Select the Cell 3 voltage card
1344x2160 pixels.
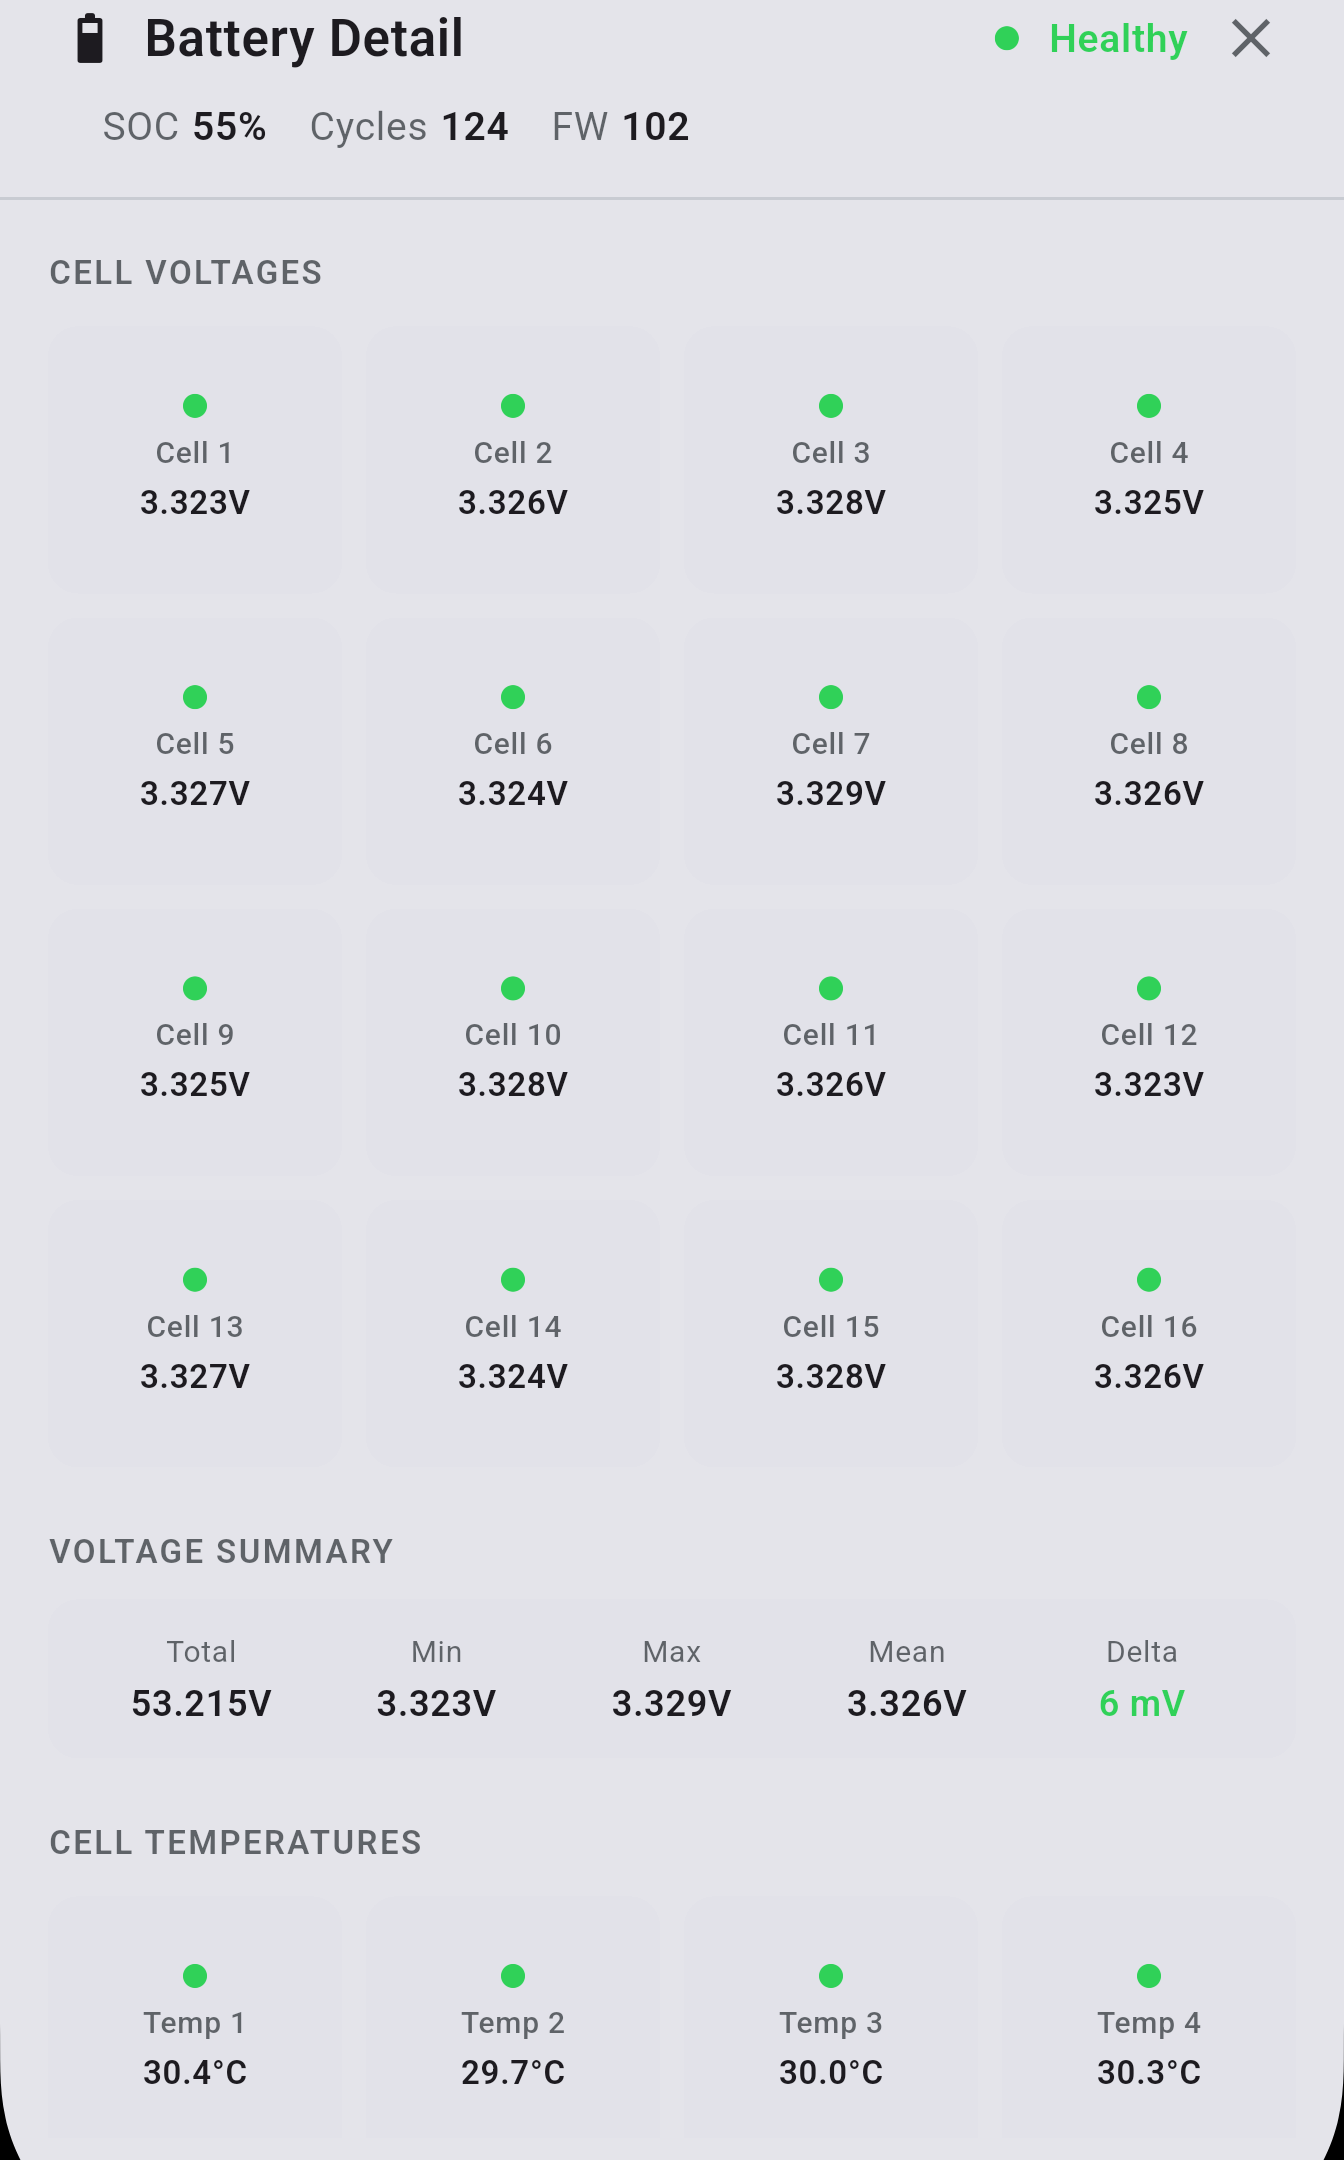coord(831,461)
